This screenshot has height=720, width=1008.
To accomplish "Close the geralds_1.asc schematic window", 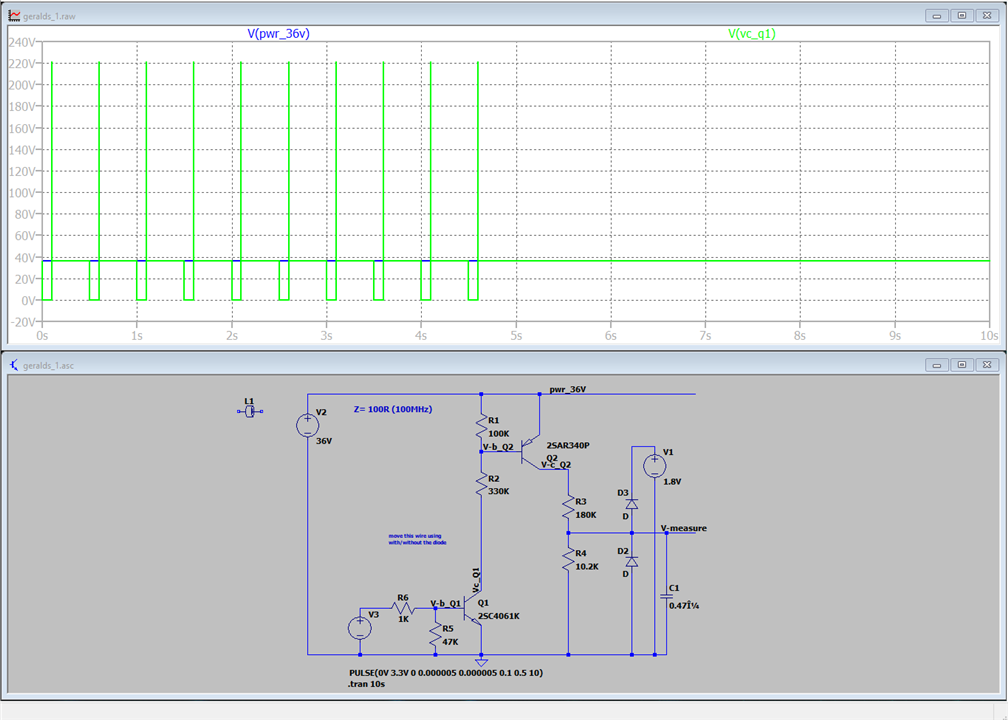I will pos(986,365).
